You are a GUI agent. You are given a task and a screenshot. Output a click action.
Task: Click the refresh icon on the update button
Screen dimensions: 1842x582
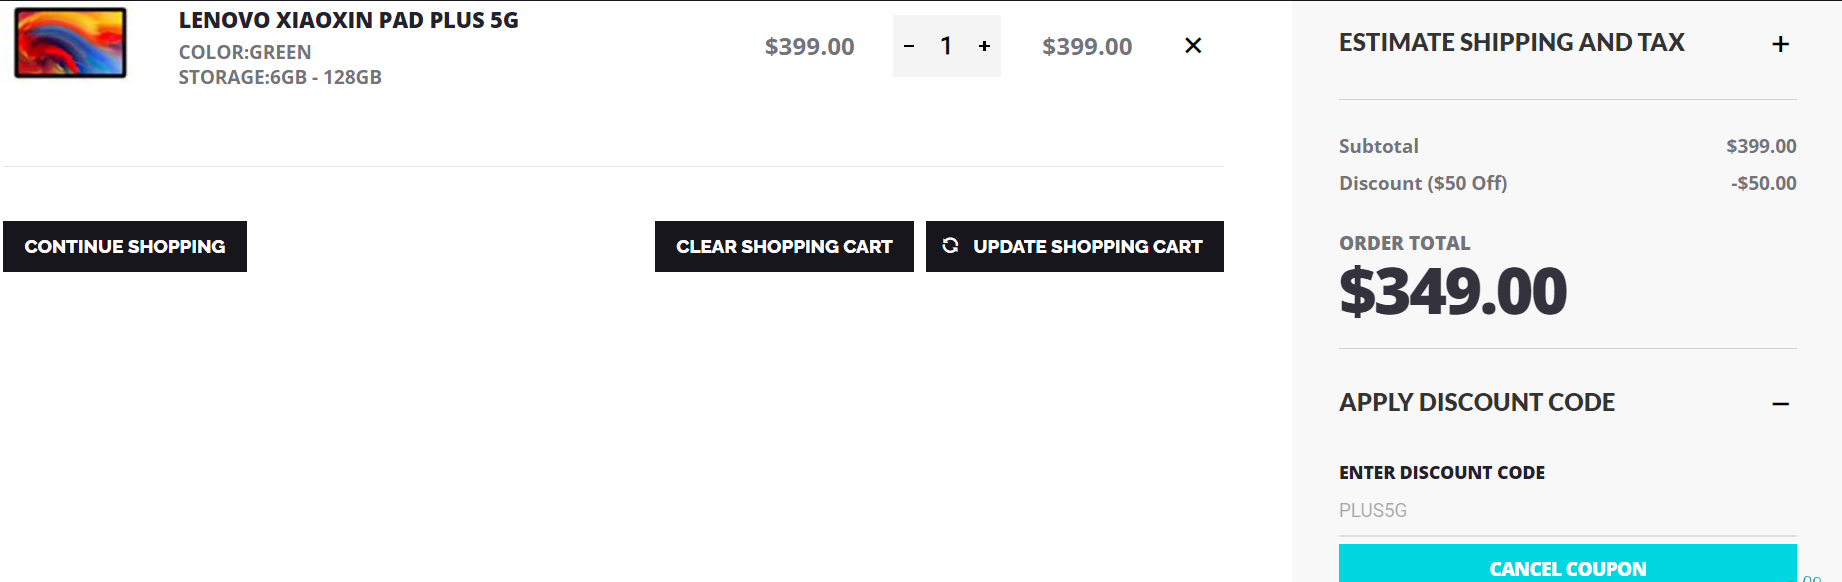coord(951,246)
